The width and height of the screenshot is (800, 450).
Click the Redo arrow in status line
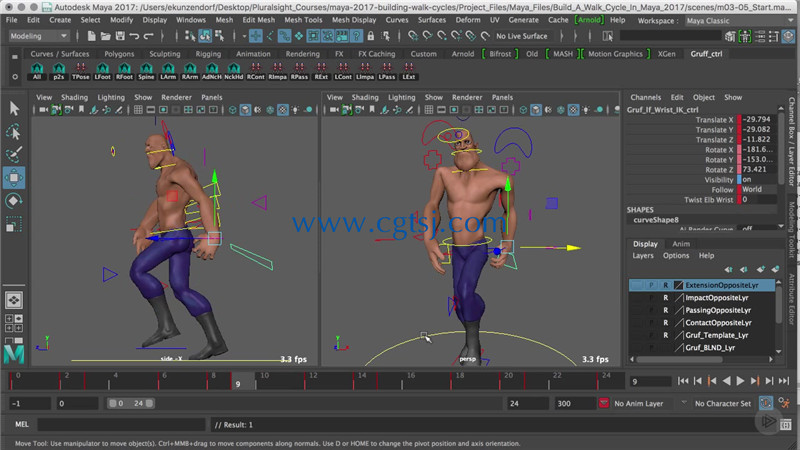[148, 36]
